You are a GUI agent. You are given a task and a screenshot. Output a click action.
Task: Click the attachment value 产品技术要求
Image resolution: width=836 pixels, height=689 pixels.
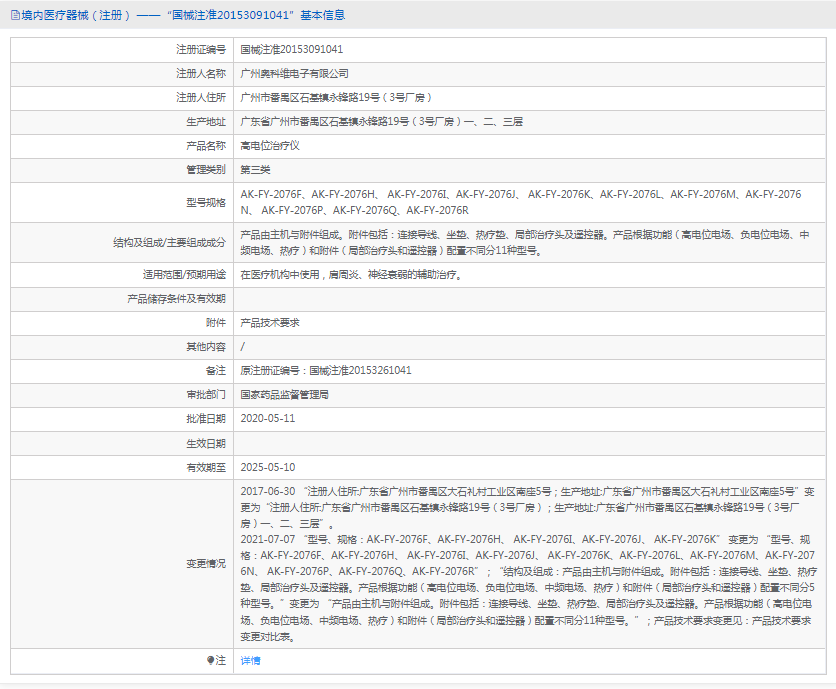(270, 323)
